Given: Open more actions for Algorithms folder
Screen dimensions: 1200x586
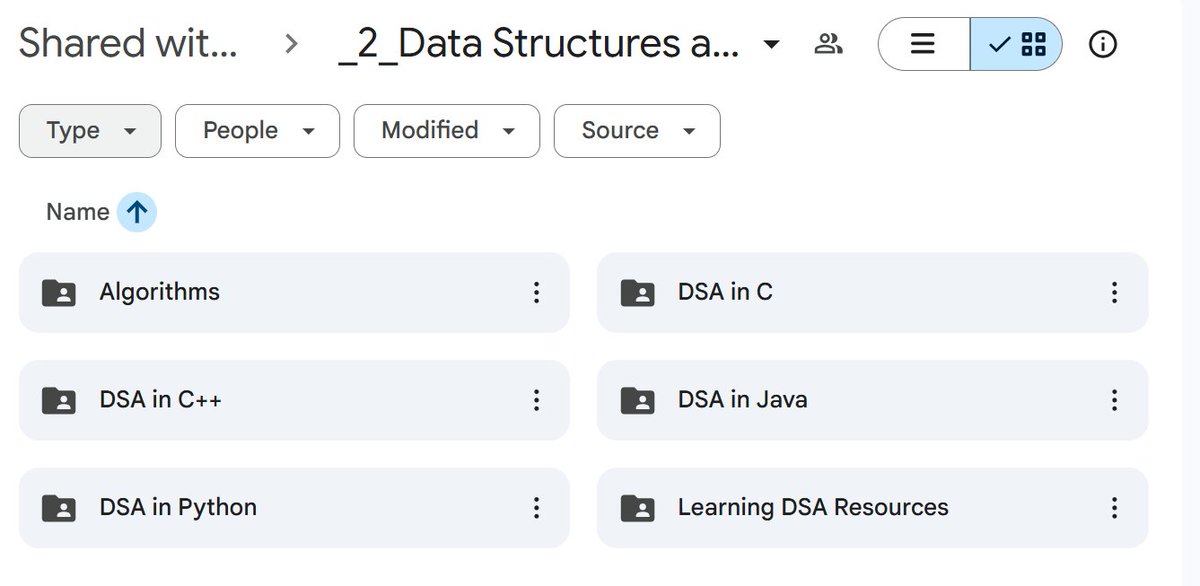Looking at the screenshot, I should click(x=537, y=292).
